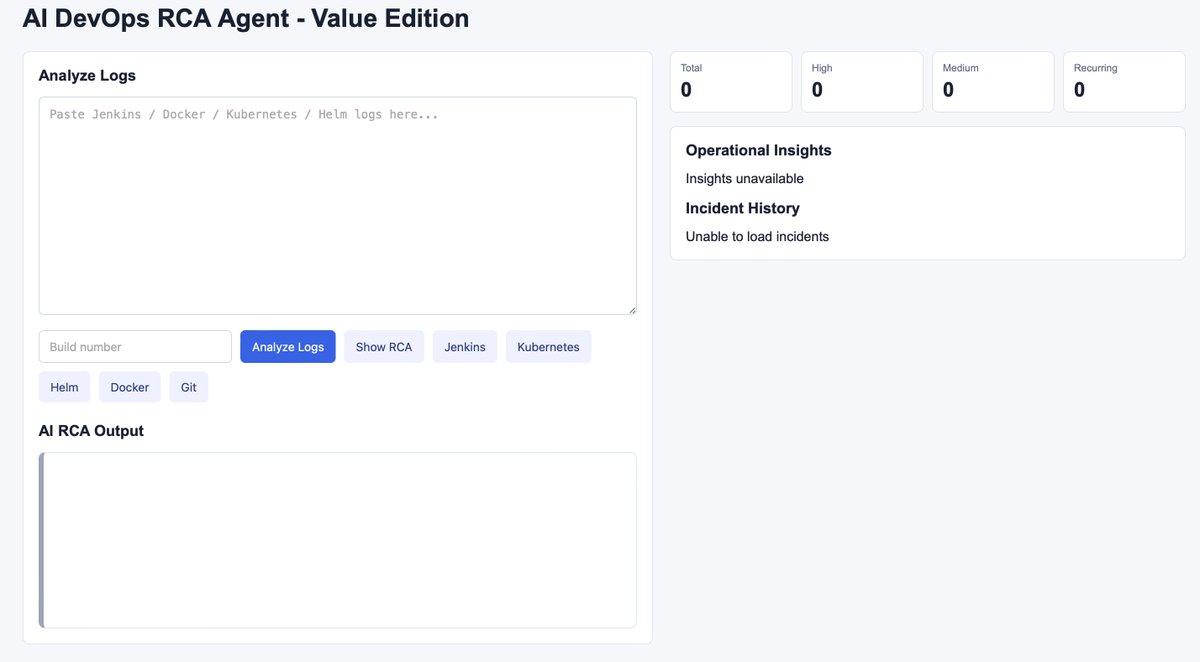Select the Jenkins sample button
Screen dimensions: 1200x662
(x=465, y=347)
